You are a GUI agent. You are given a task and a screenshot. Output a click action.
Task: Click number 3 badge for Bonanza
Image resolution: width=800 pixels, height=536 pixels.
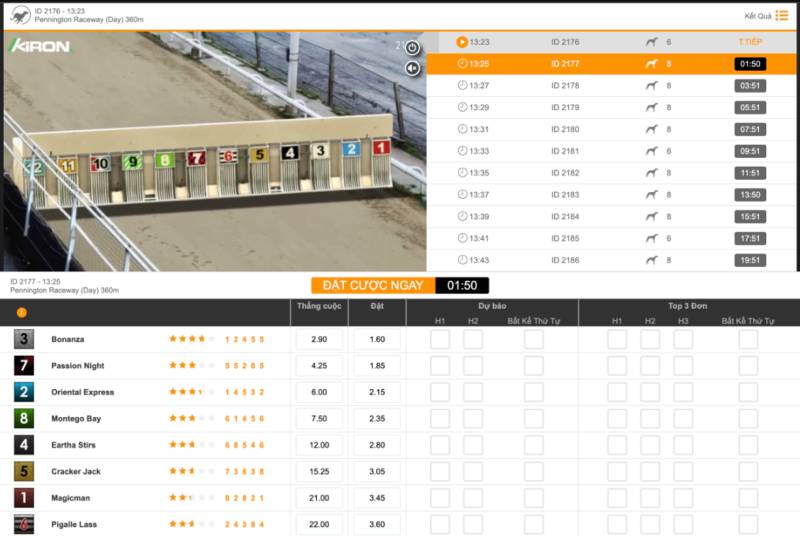[x=24, y=340]
